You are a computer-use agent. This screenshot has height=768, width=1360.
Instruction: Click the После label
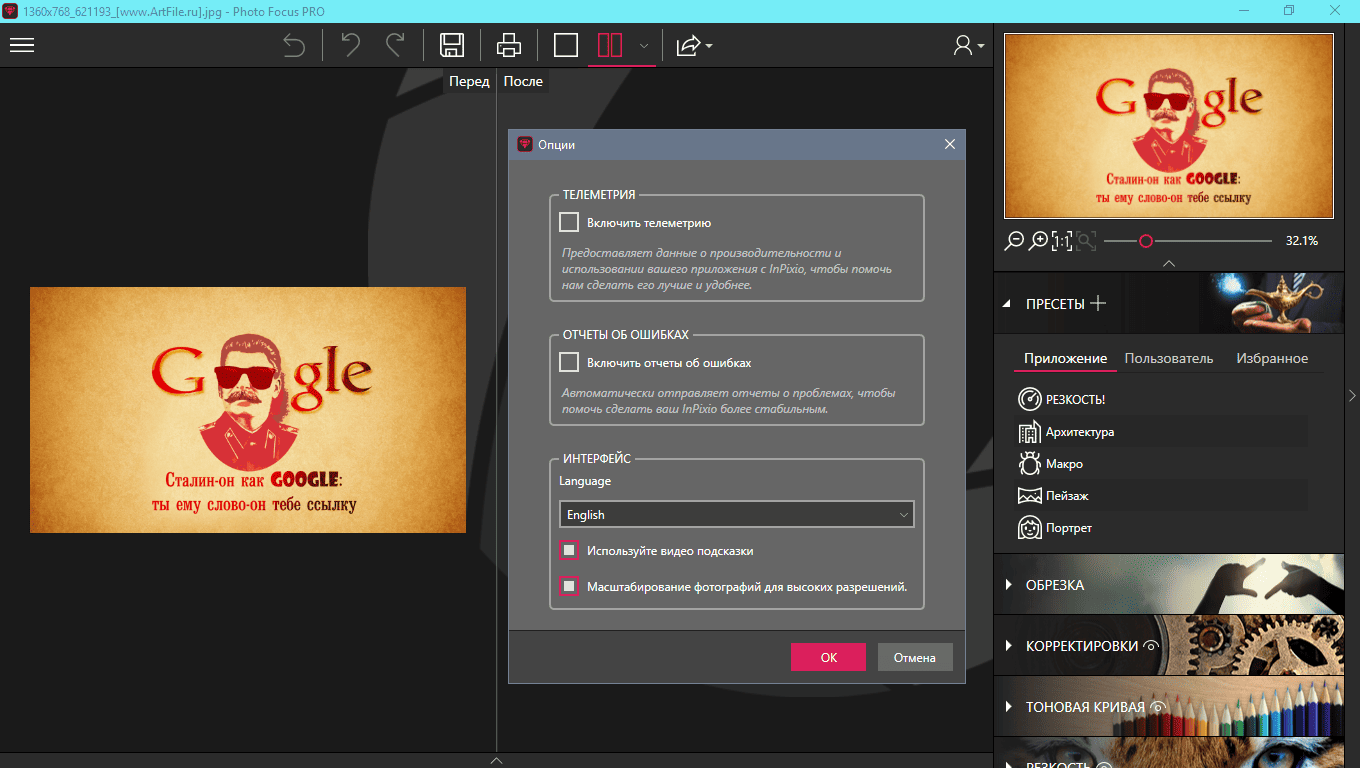pos(523,81)
